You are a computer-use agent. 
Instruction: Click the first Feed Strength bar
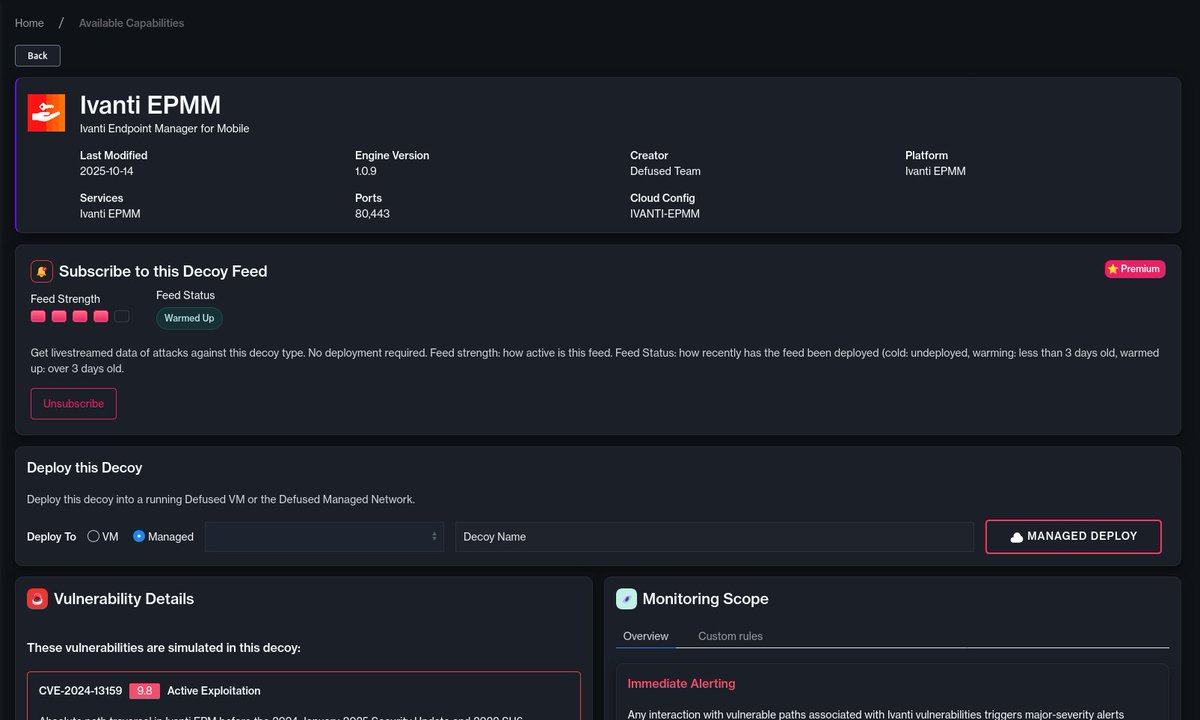pos(38,316)
